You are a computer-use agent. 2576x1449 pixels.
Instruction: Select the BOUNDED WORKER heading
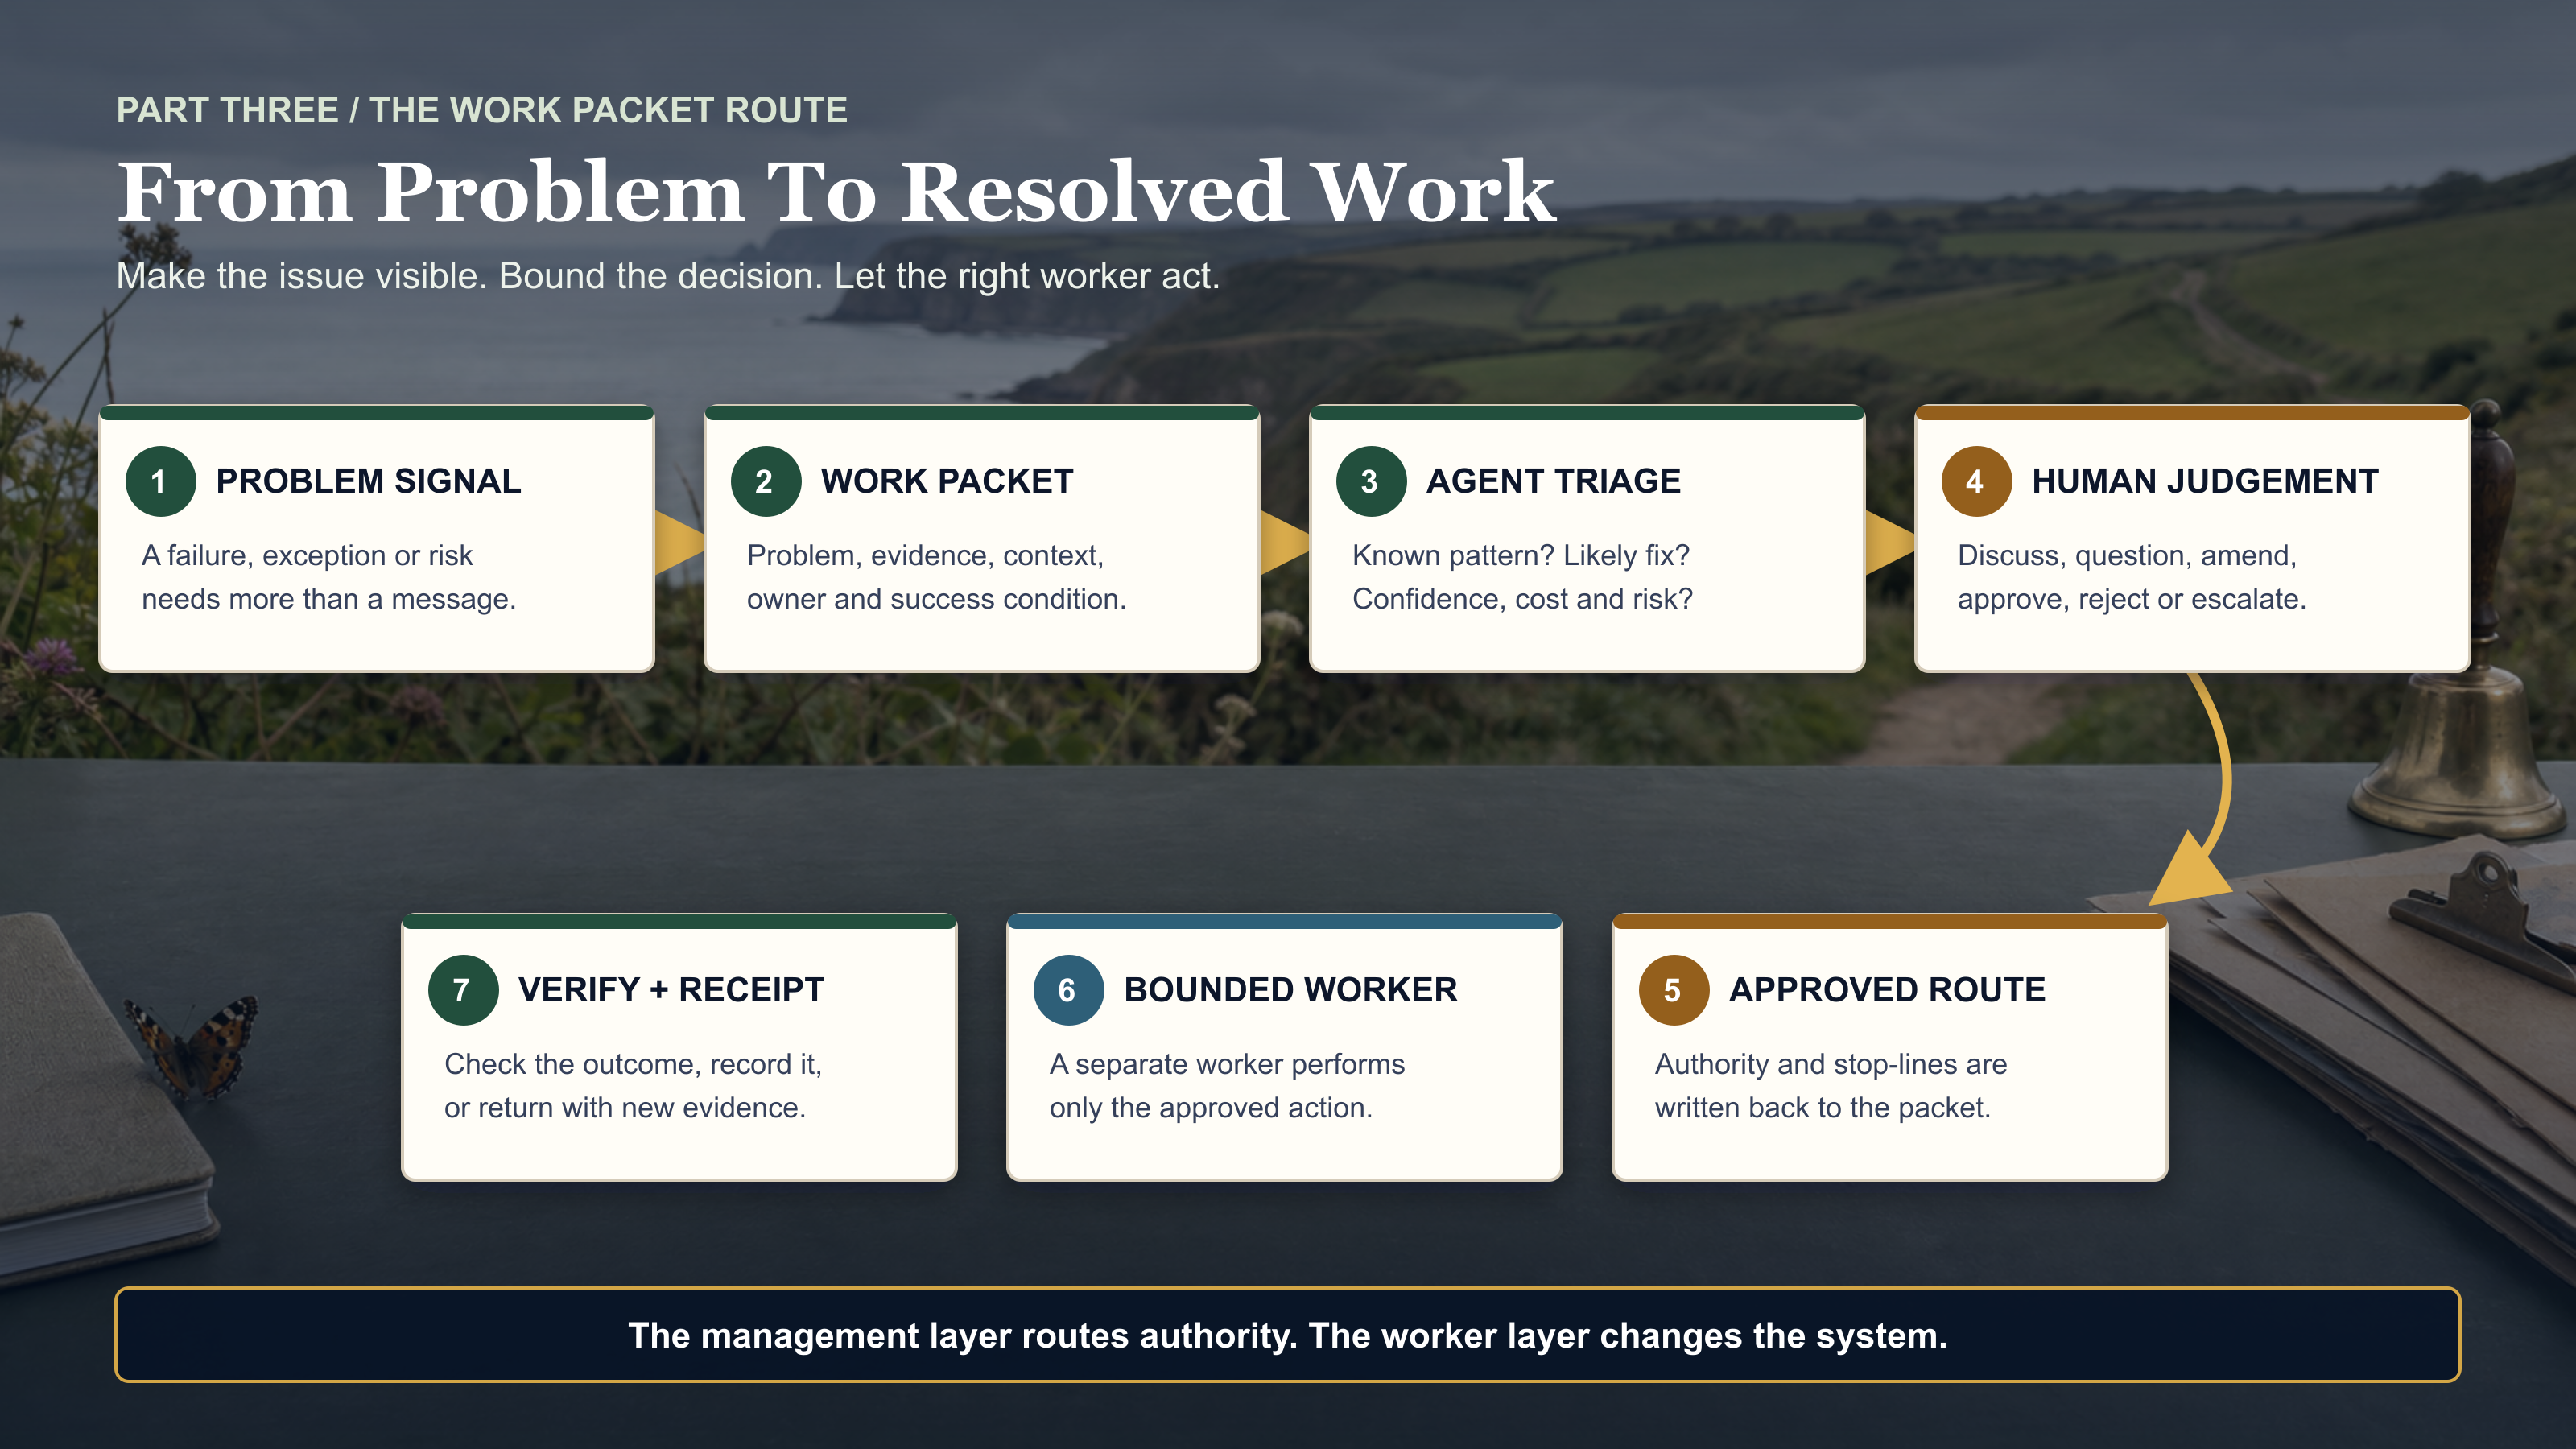[1290, 990]
